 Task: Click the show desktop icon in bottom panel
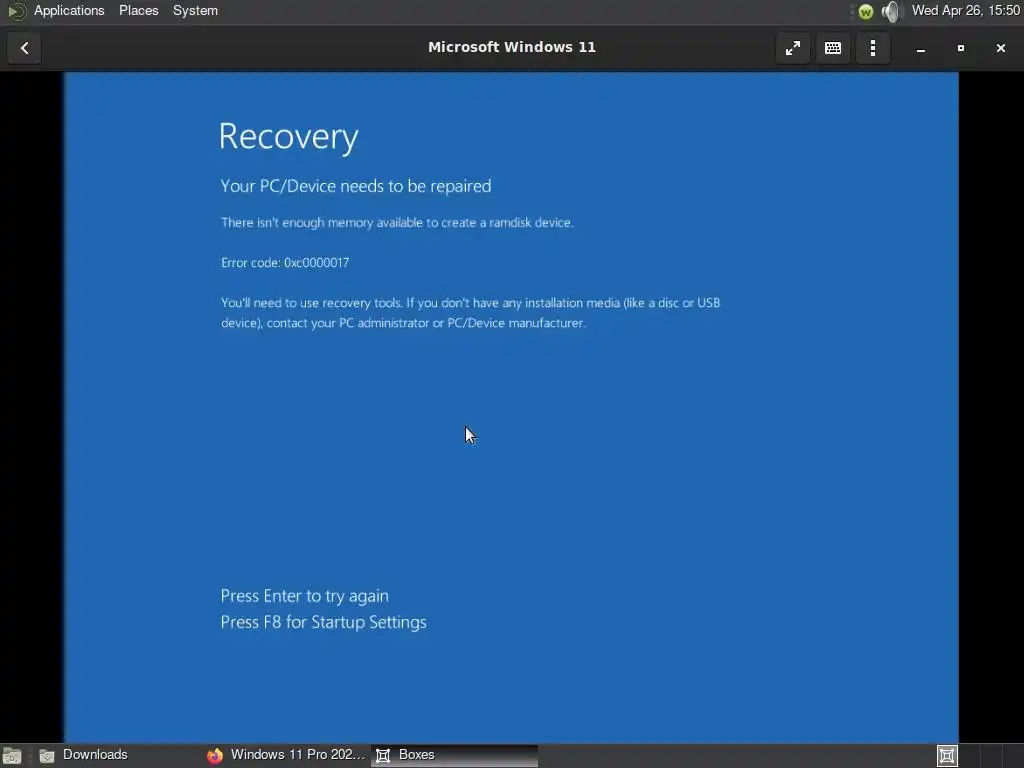tap(12, 756)
